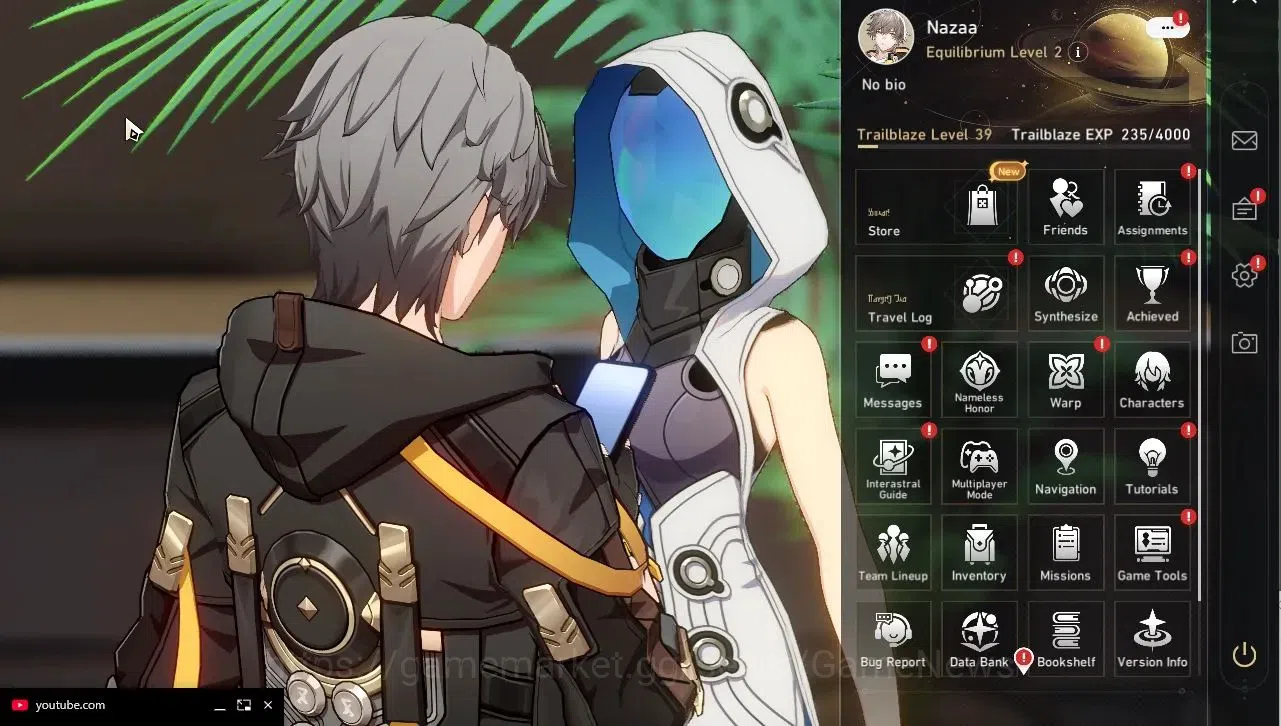Open the Messages menu
The height and width of the screenshot is (726, 1281).
click(893, 380)
